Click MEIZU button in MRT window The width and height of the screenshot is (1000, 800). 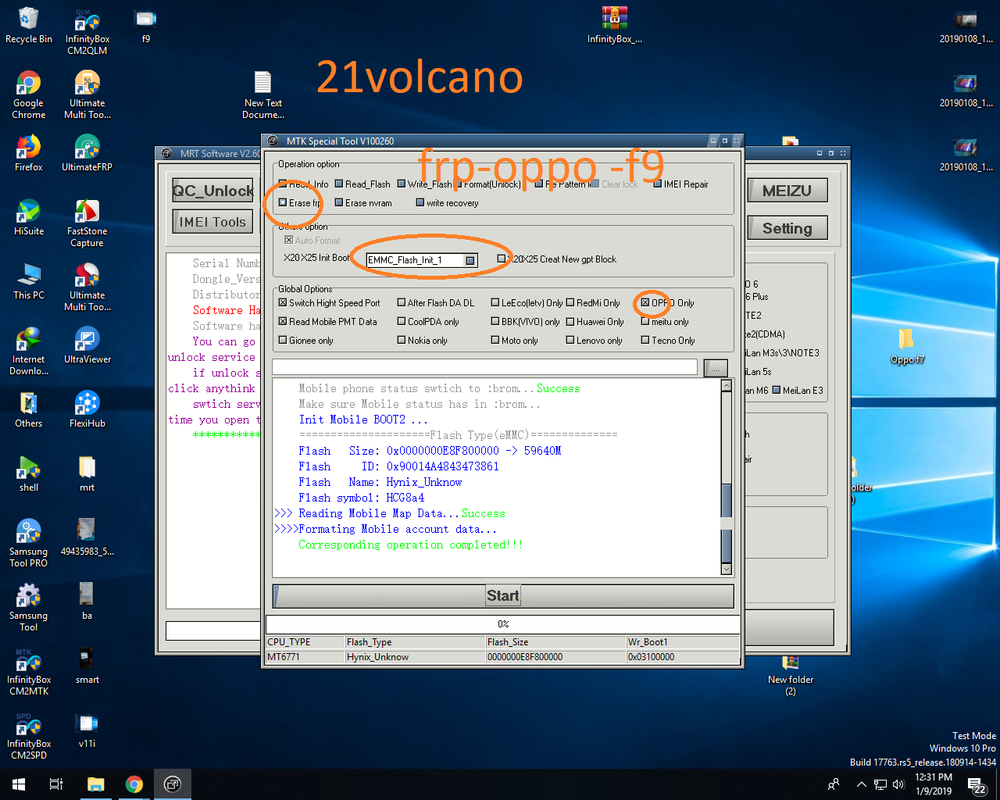[x=786, y=190]
